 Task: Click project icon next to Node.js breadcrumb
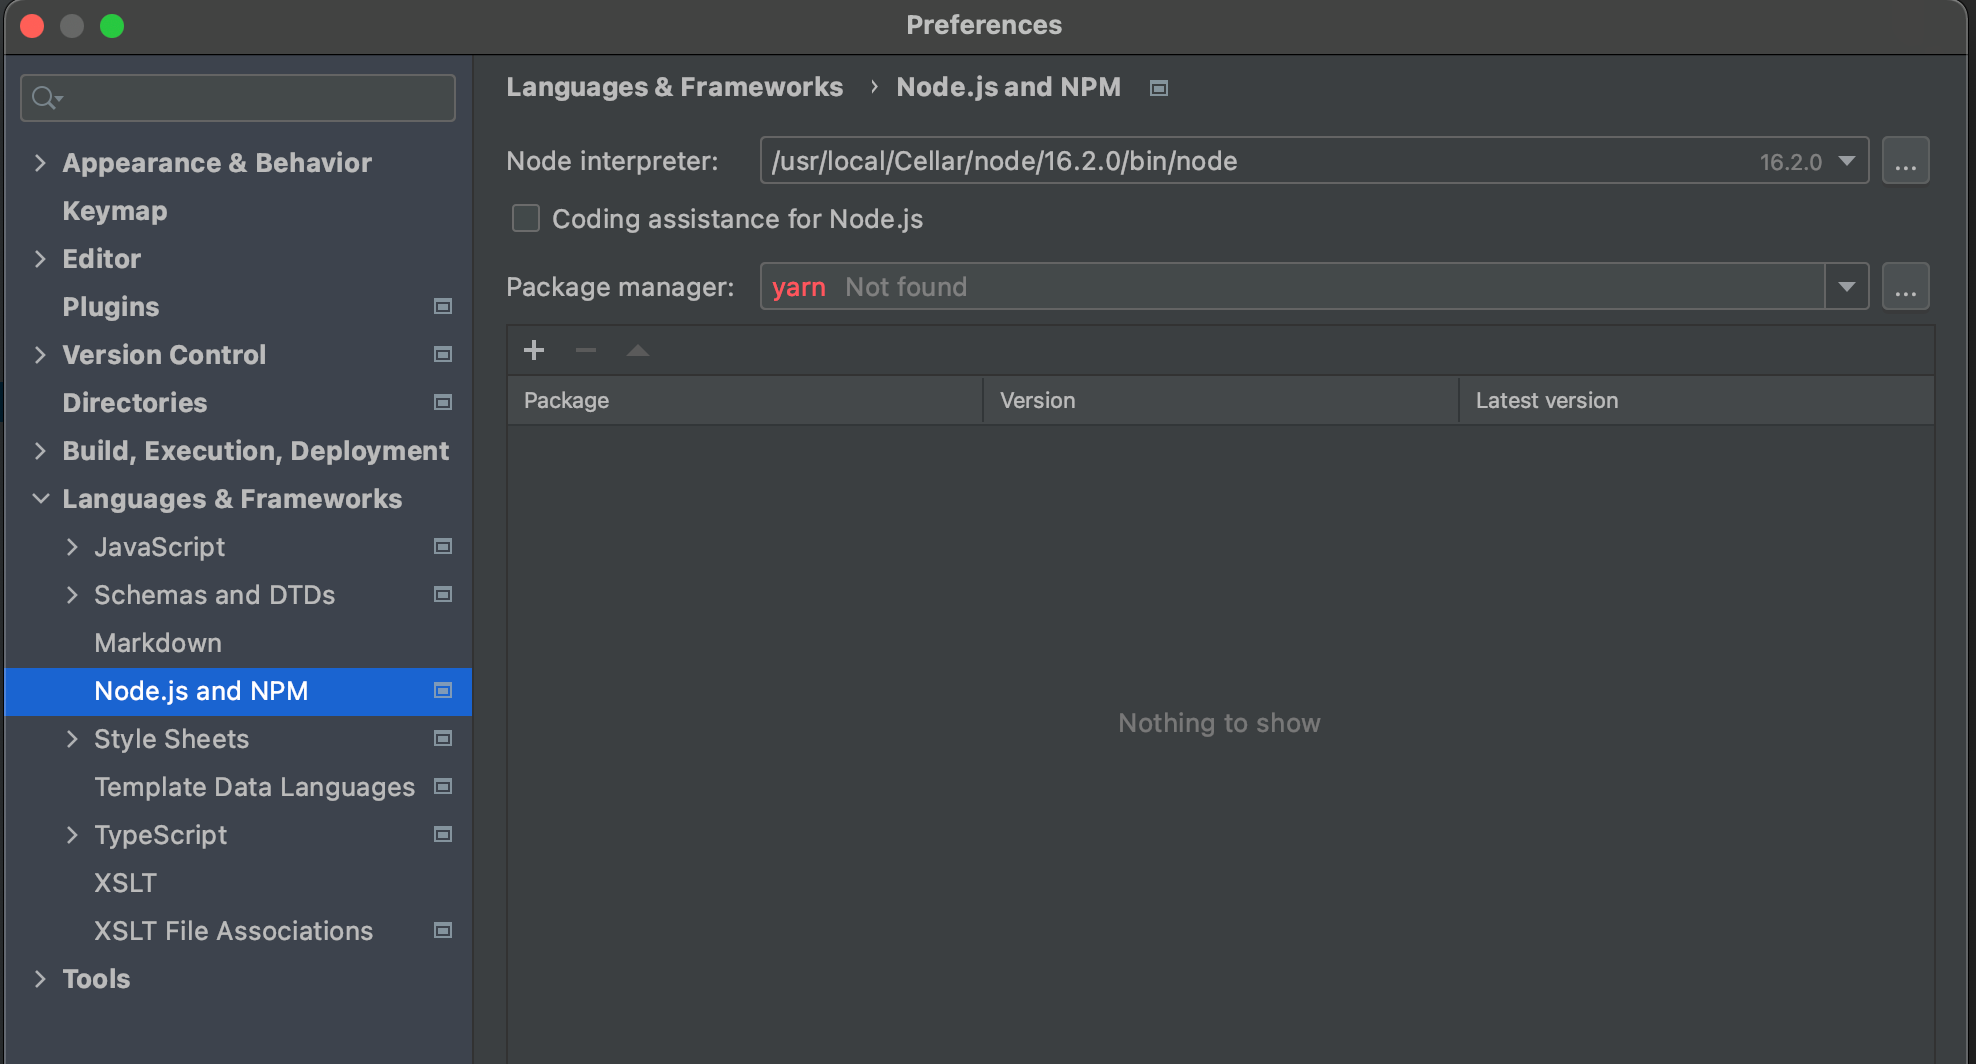(1159, 88)
